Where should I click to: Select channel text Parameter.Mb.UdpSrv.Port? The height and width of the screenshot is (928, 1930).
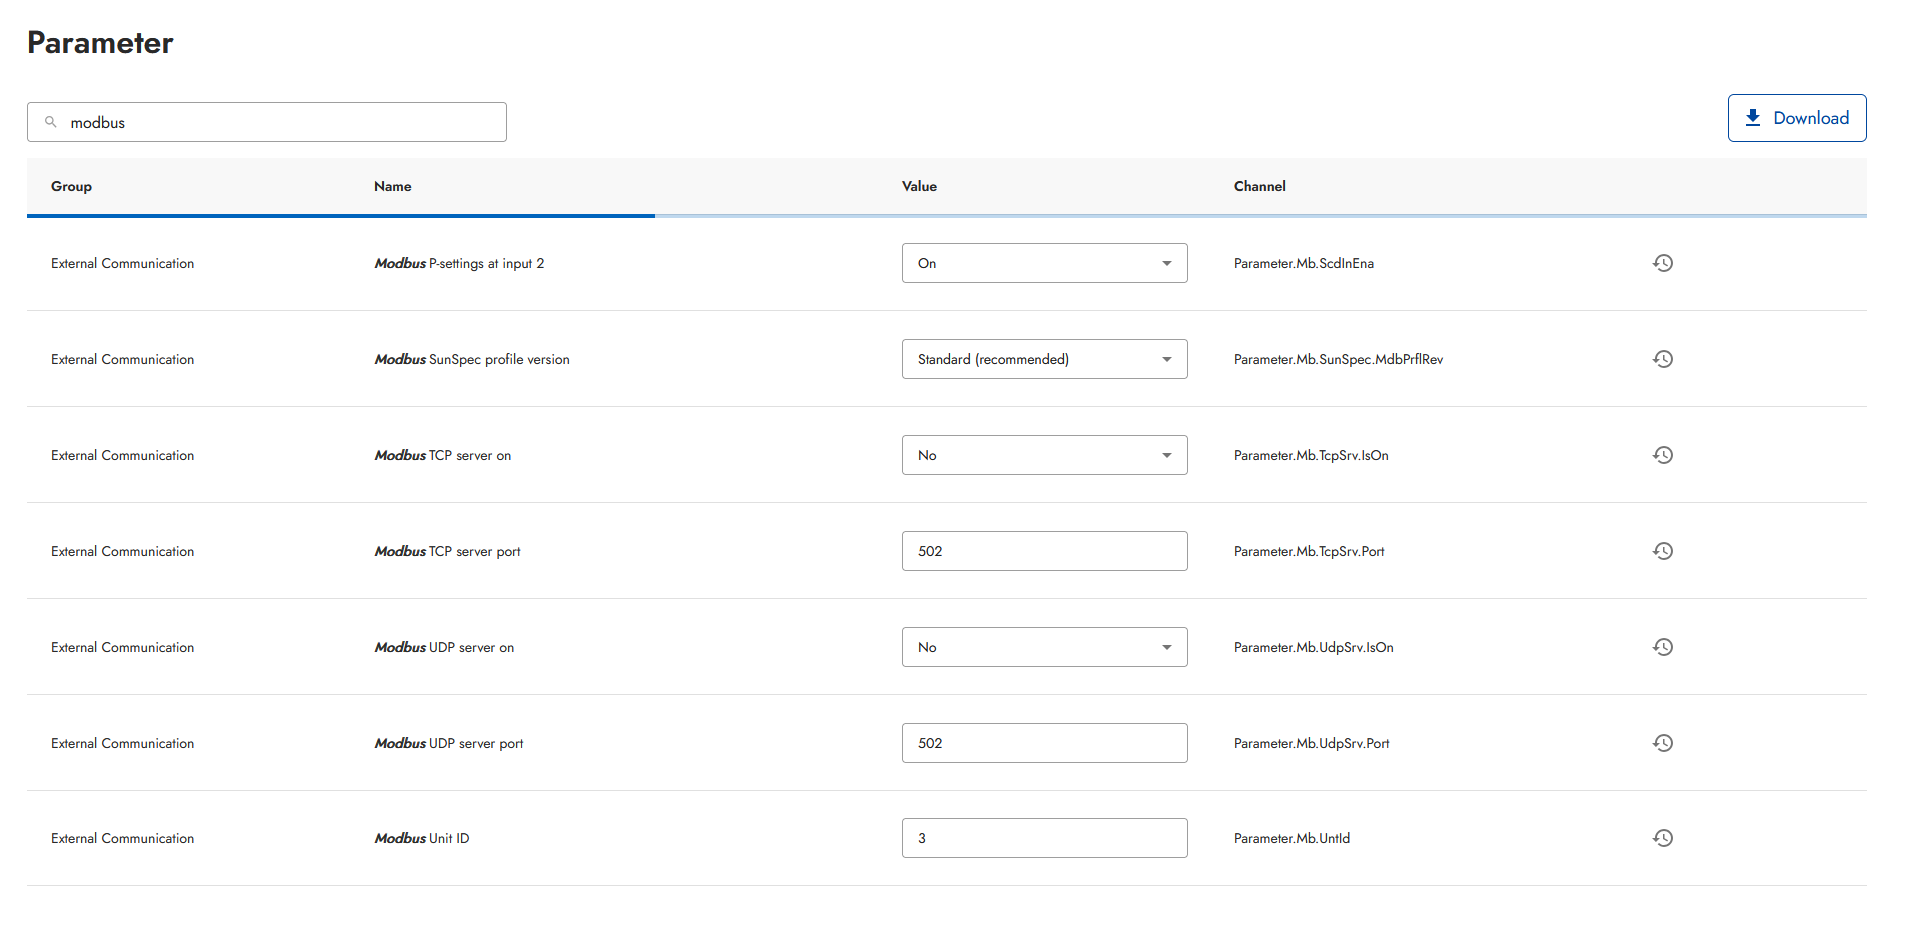1312,743
